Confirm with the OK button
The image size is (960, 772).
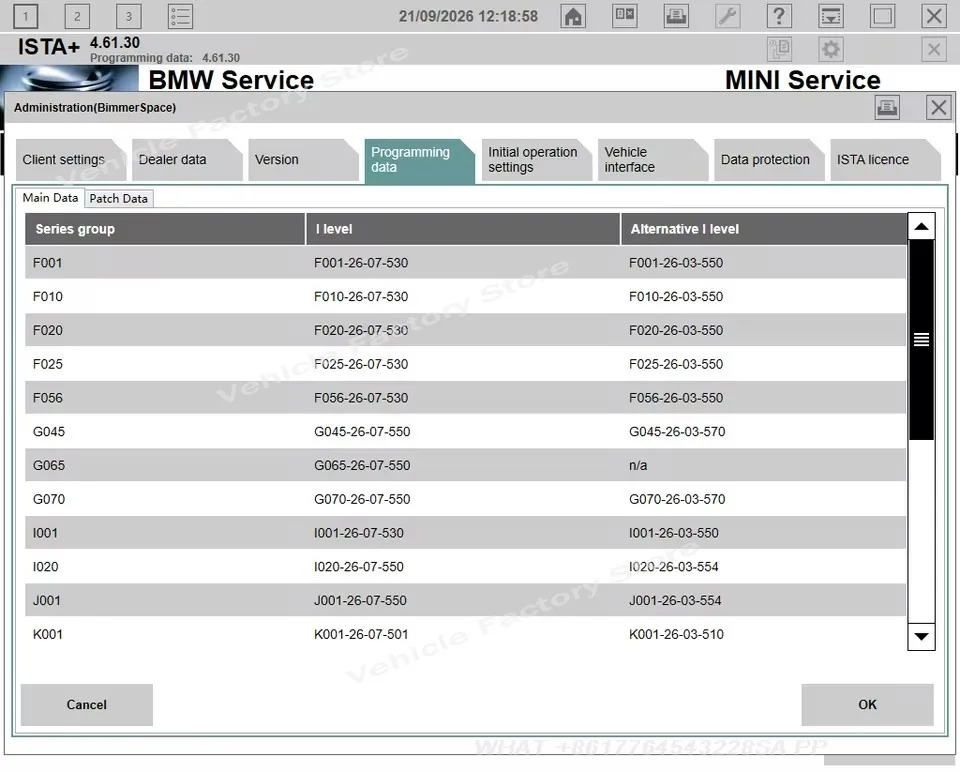pyautogui.click(x=867, y=705)
